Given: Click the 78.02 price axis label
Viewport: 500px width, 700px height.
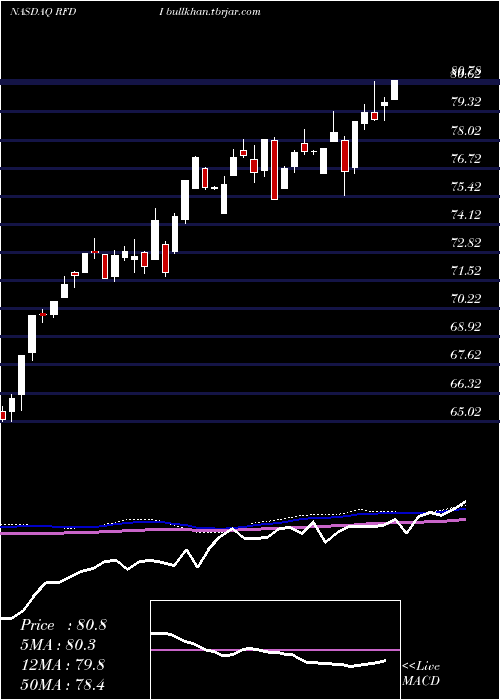Looking at the screenshot, I should tap(466, 130).
